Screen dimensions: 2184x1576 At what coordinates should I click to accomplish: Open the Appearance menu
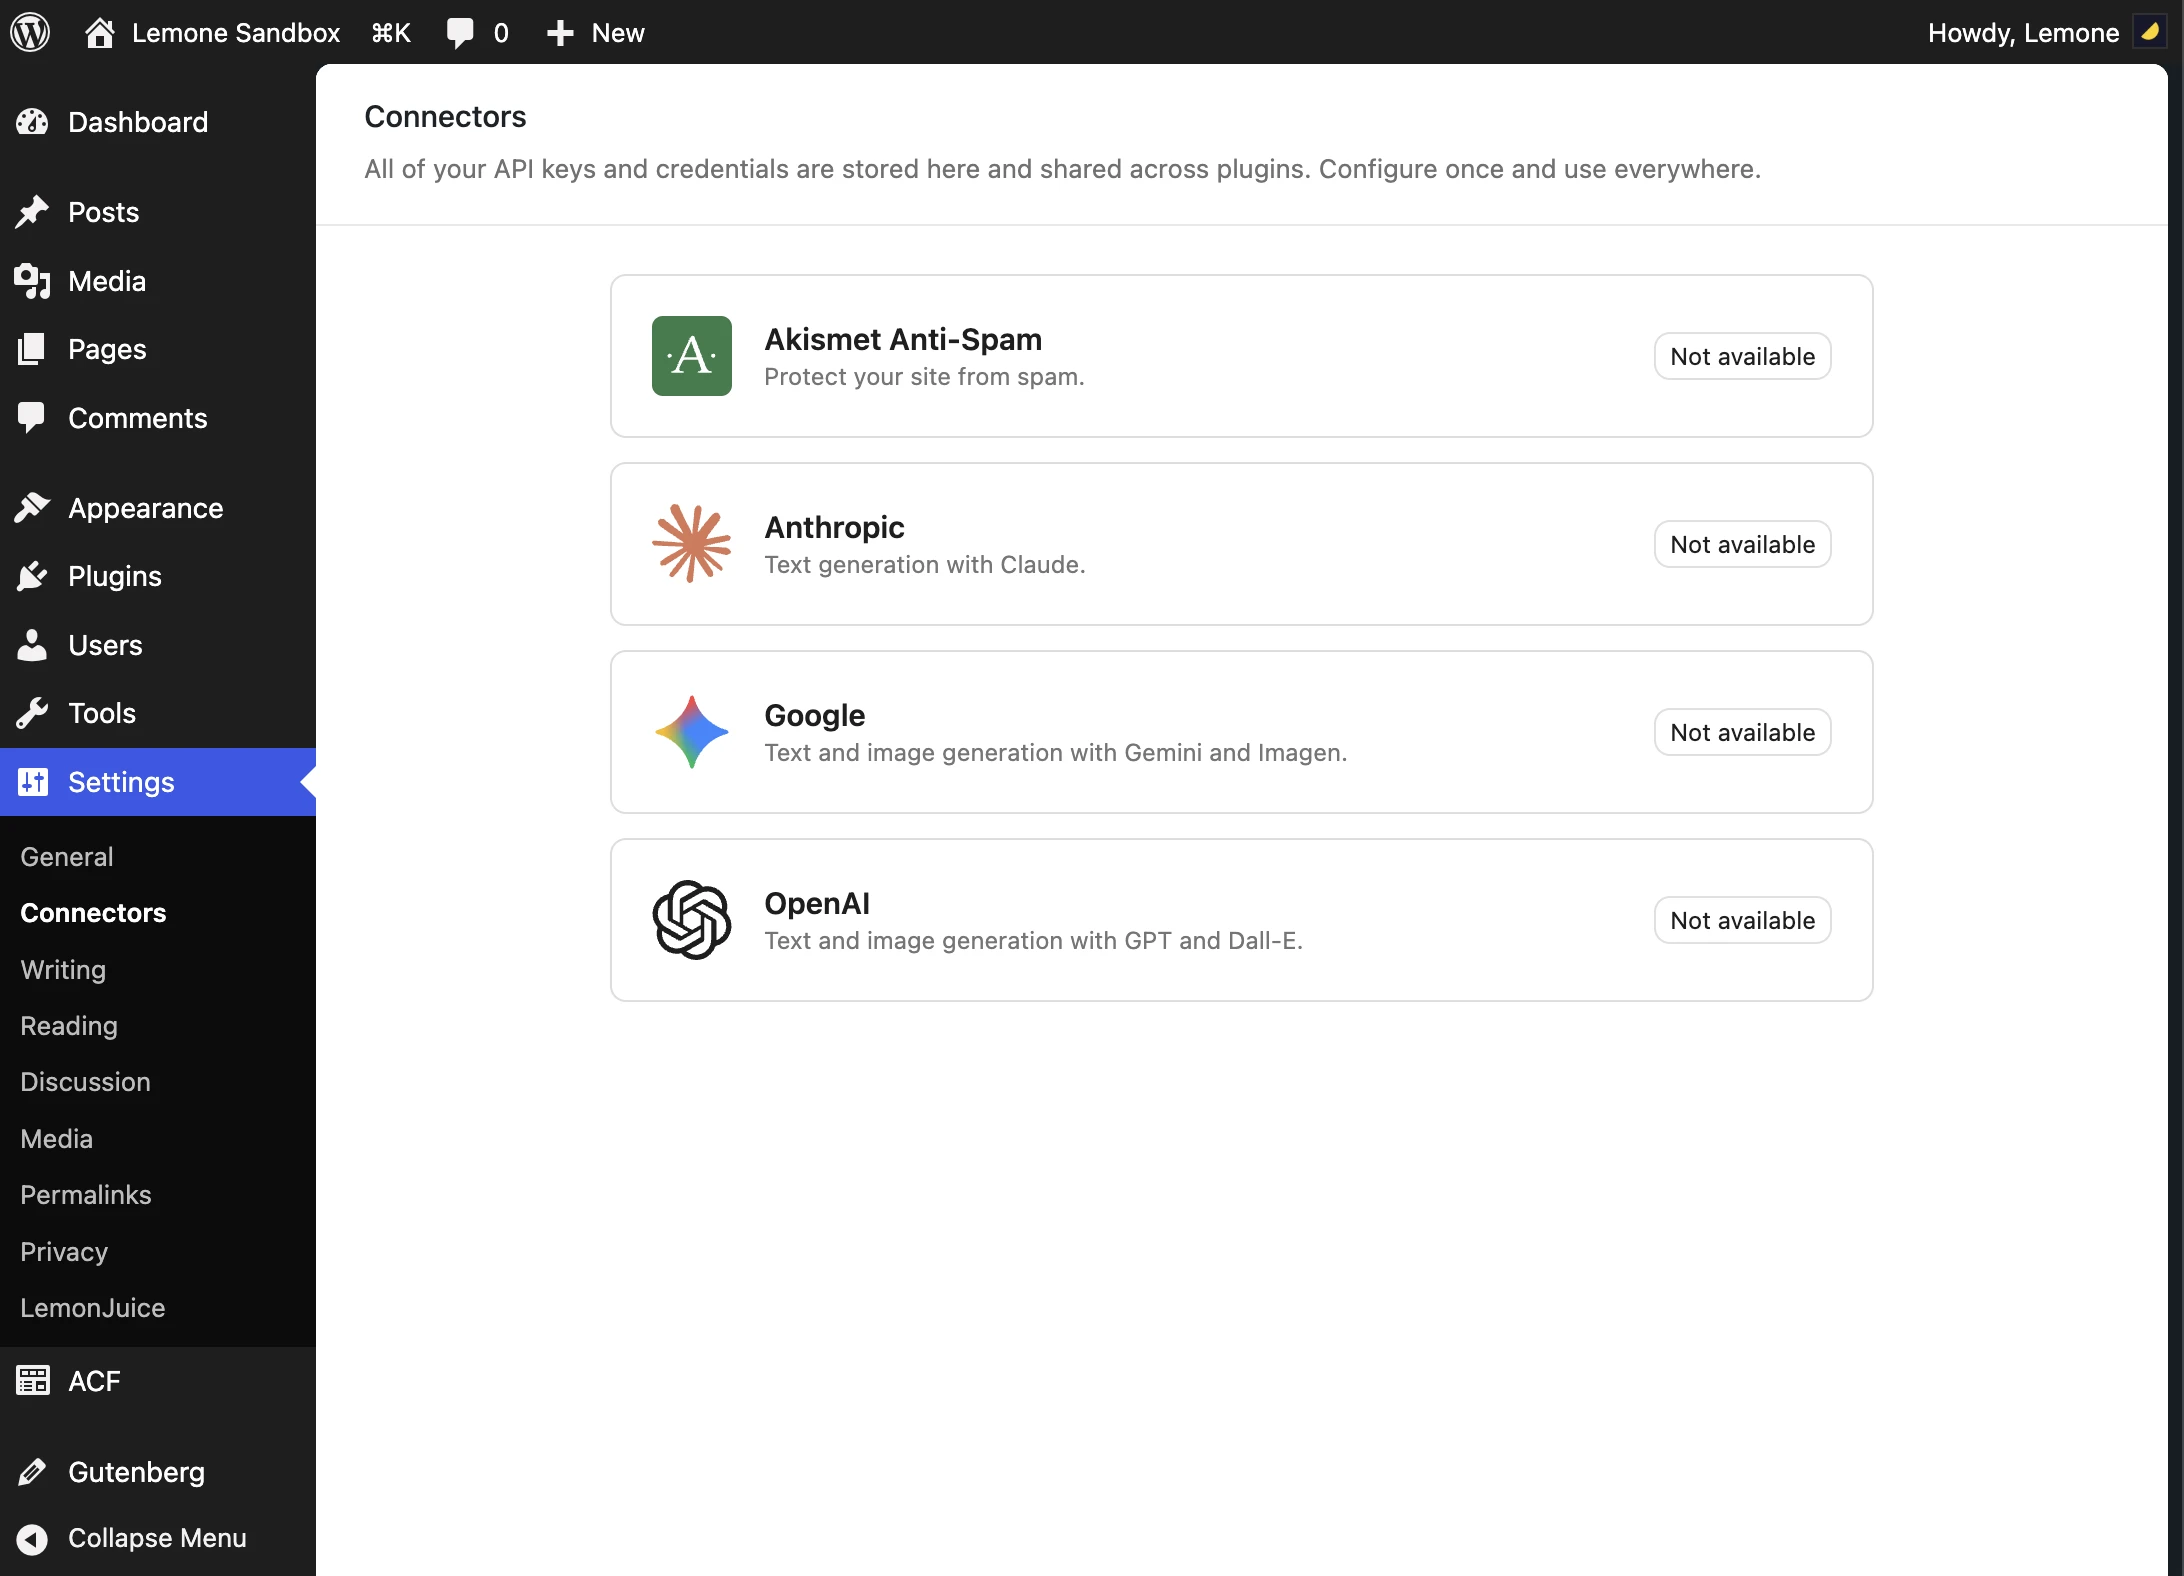[x=158, y=508]
